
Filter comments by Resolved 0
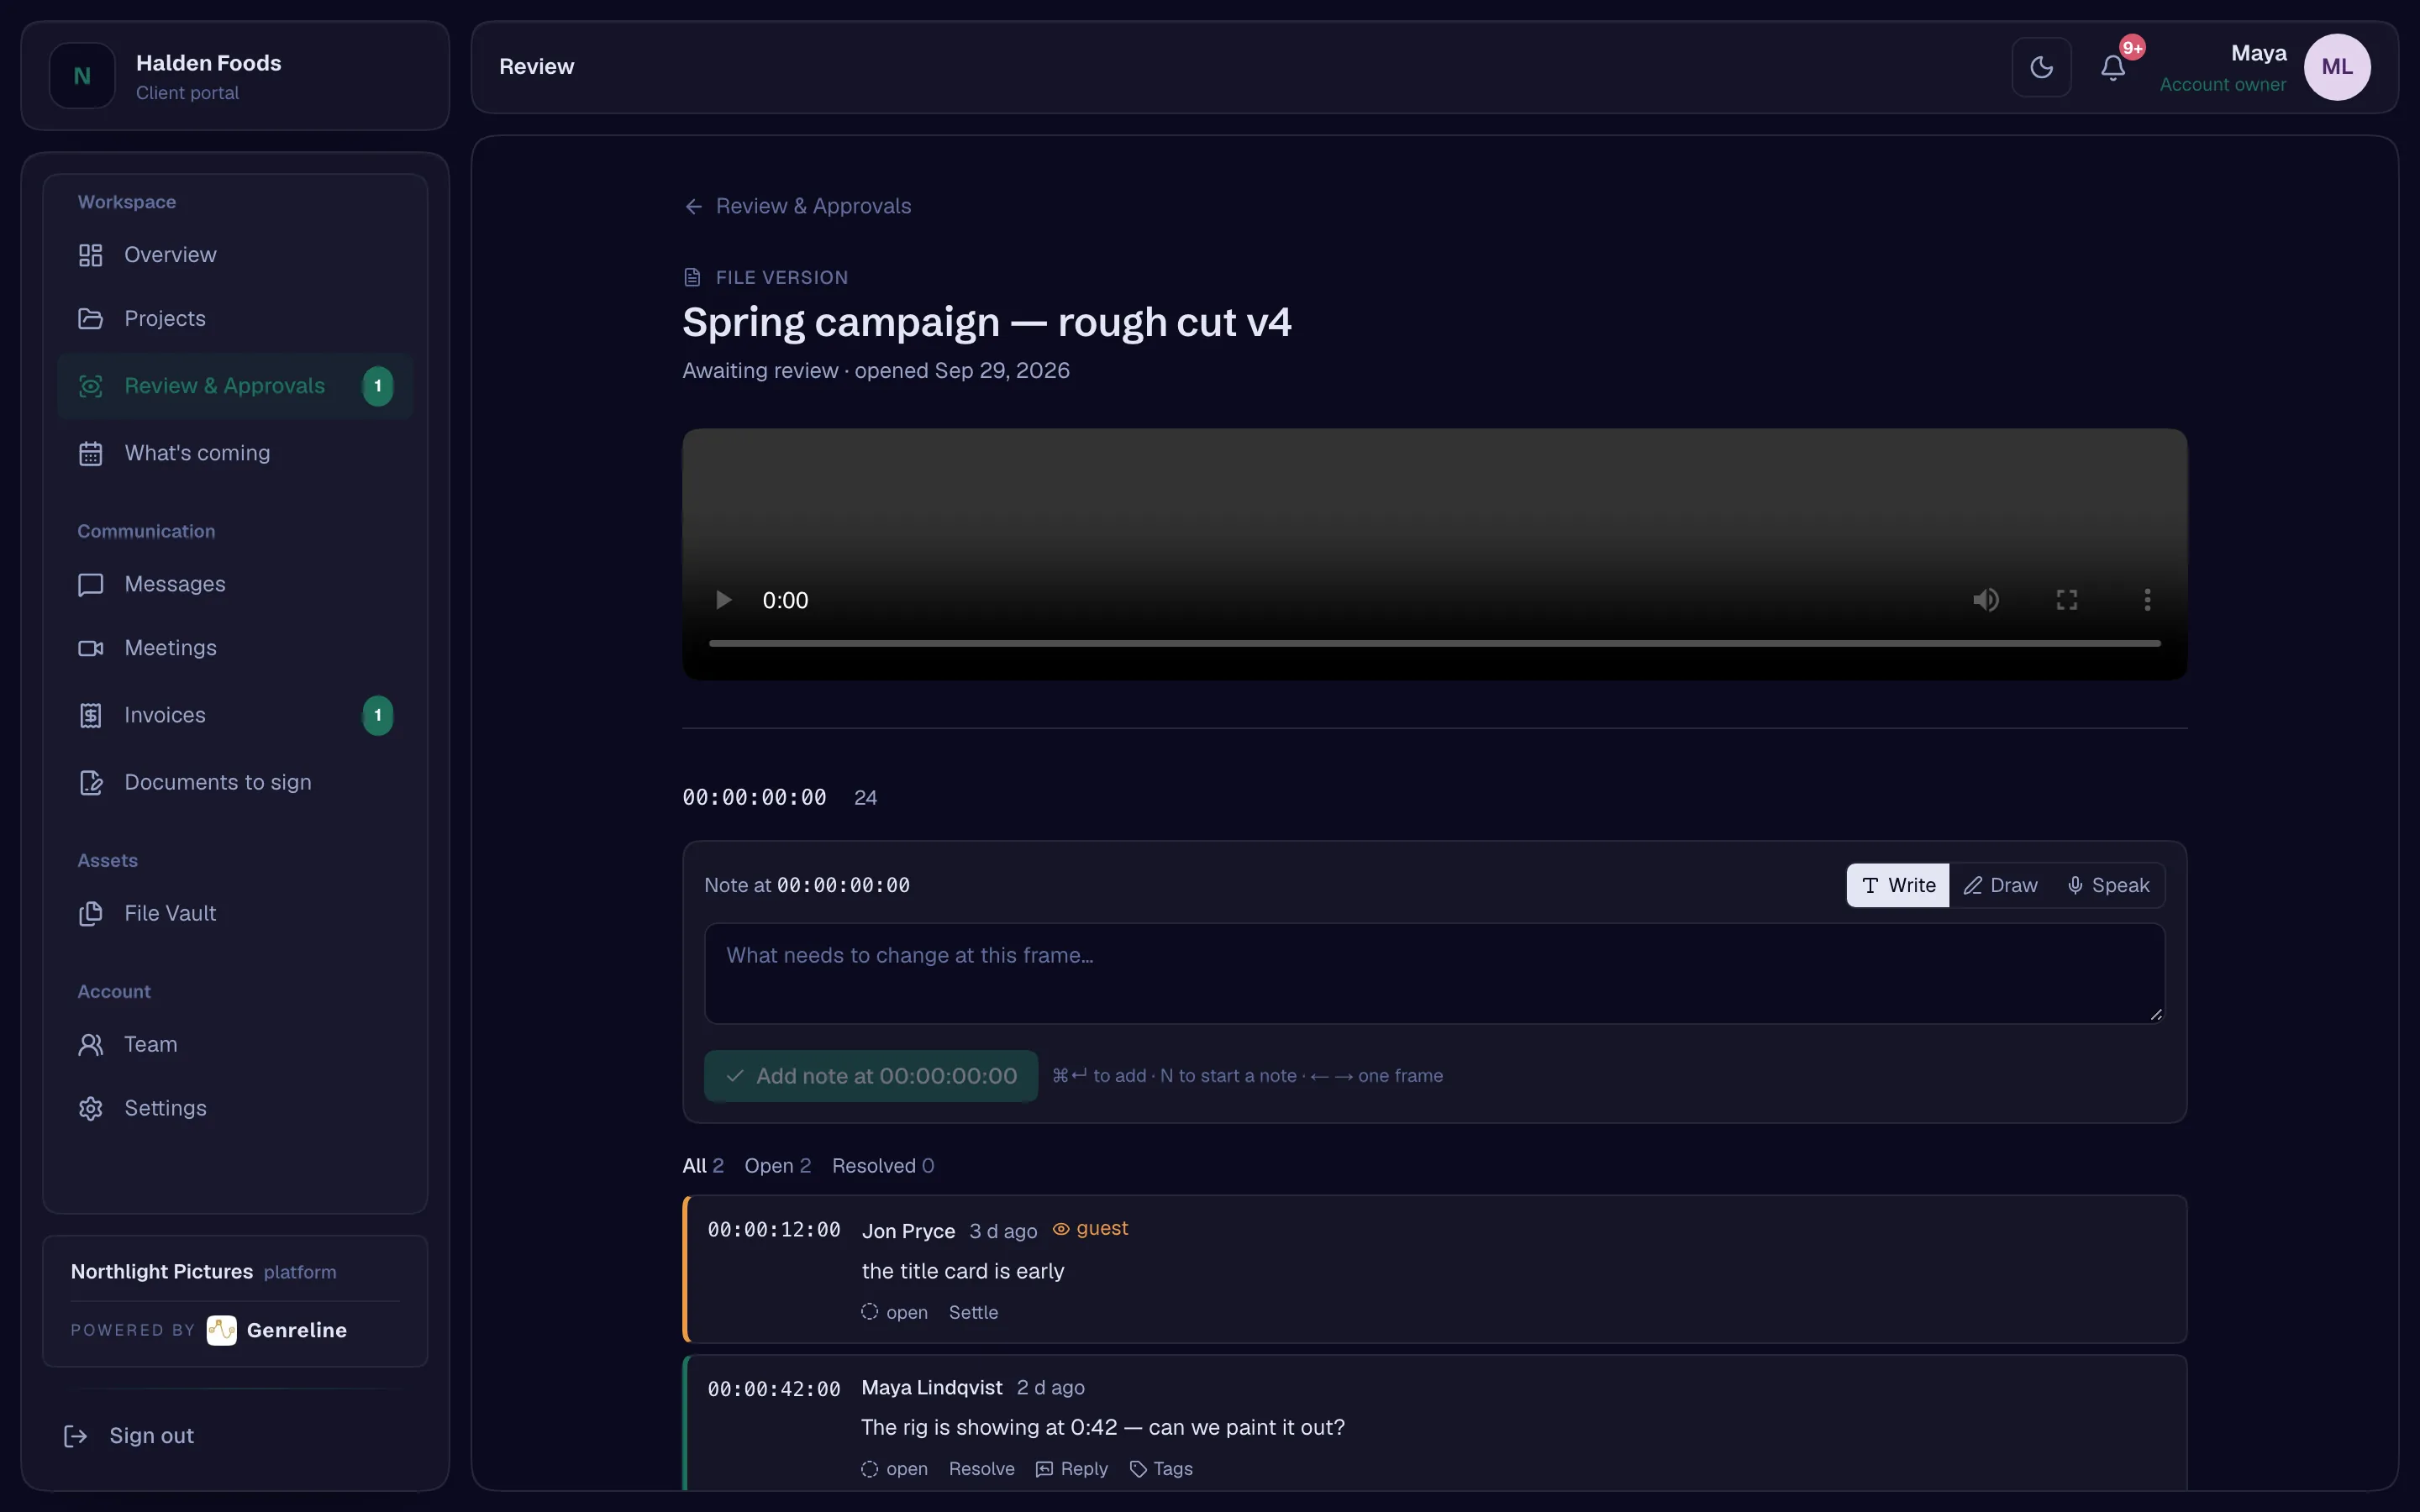pos(883,1166)
